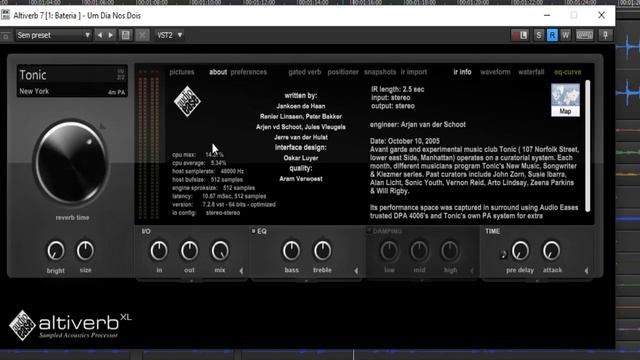Image resolution: width=640 pixels, height=360 pixels.
Task: Click the IR info scrollbar
Action: coord(588,146)
